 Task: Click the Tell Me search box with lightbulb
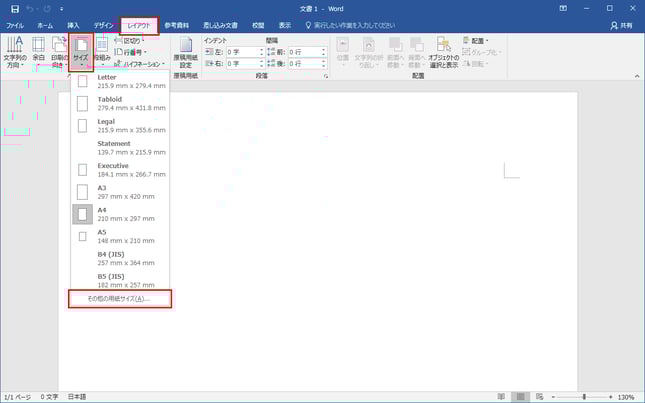(x=350, y=25)
